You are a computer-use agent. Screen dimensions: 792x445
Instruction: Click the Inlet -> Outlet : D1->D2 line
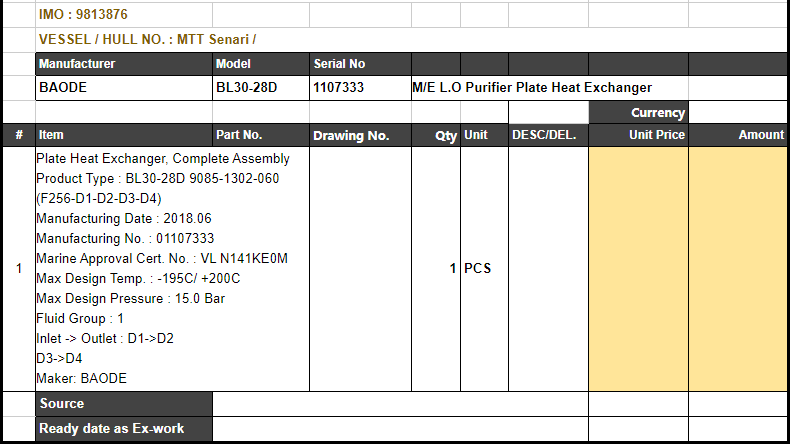(x=105, y=338)
